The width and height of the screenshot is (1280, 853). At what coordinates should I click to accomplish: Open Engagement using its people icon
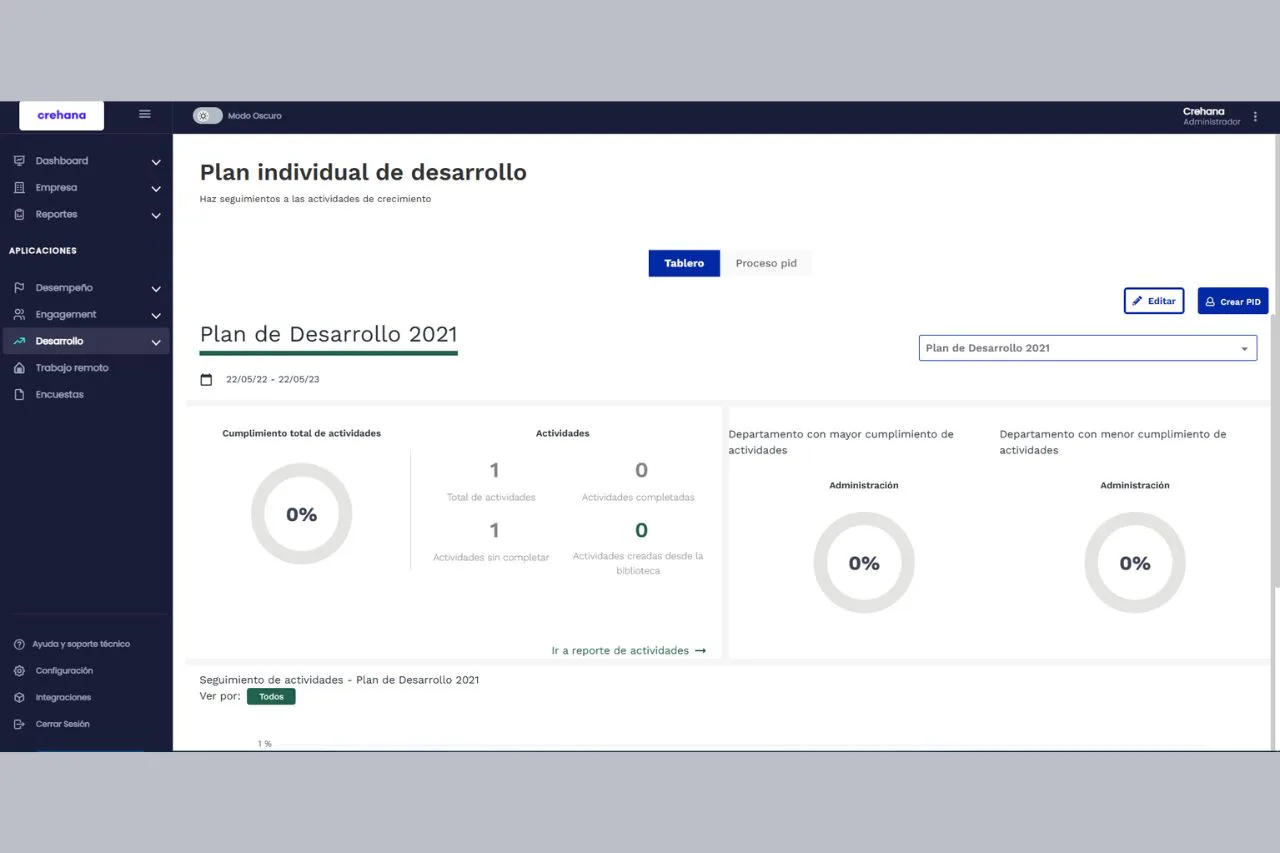(x=20, y=314)
